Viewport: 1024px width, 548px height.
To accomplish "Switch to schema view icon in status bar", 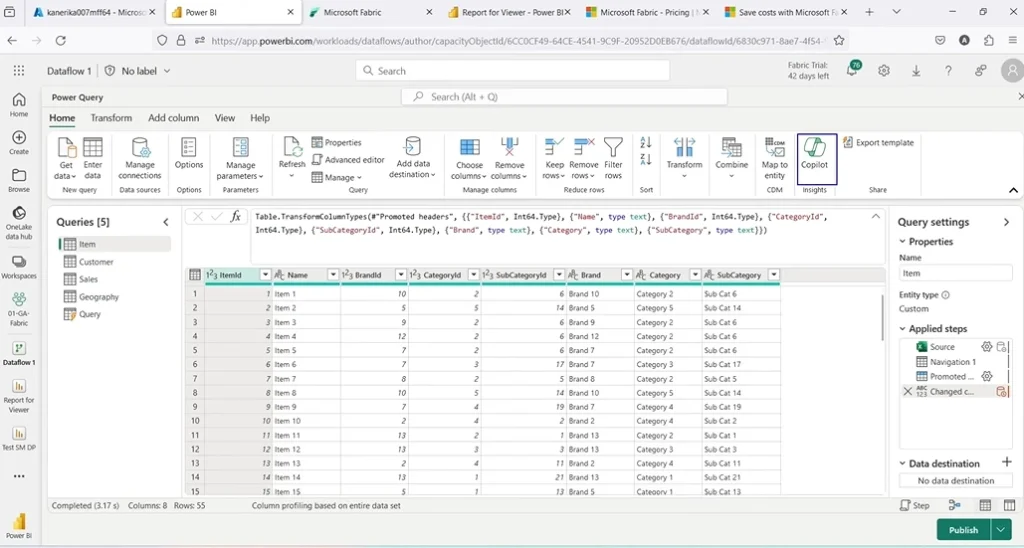I will tap(1009, 505).
